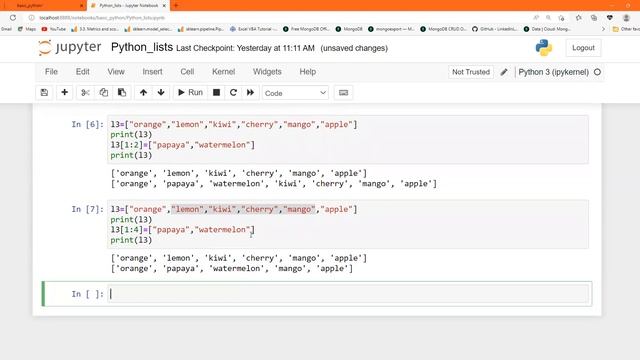Click the zoom magnifier icon in address bar
Image resolution: width=640 pixels, height=360 pixels.
(548, 18)
